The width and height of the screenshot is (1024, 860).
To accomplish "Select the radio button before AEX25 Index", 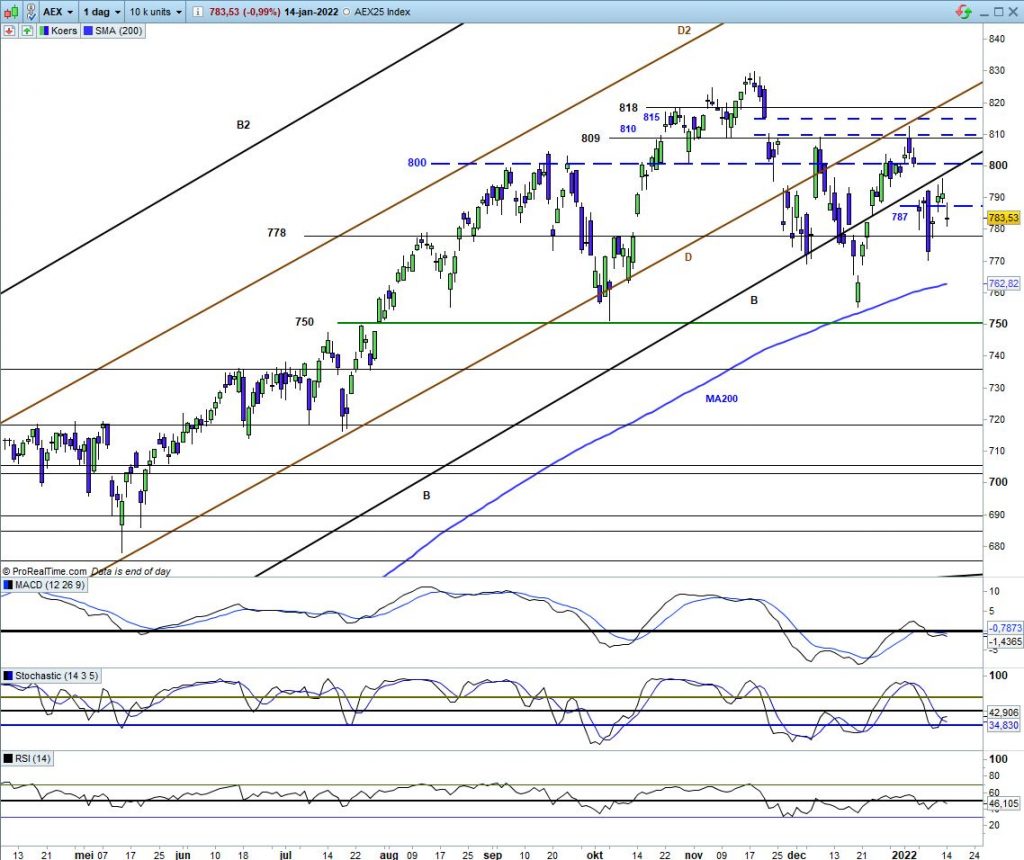I will tap(346, 12).
